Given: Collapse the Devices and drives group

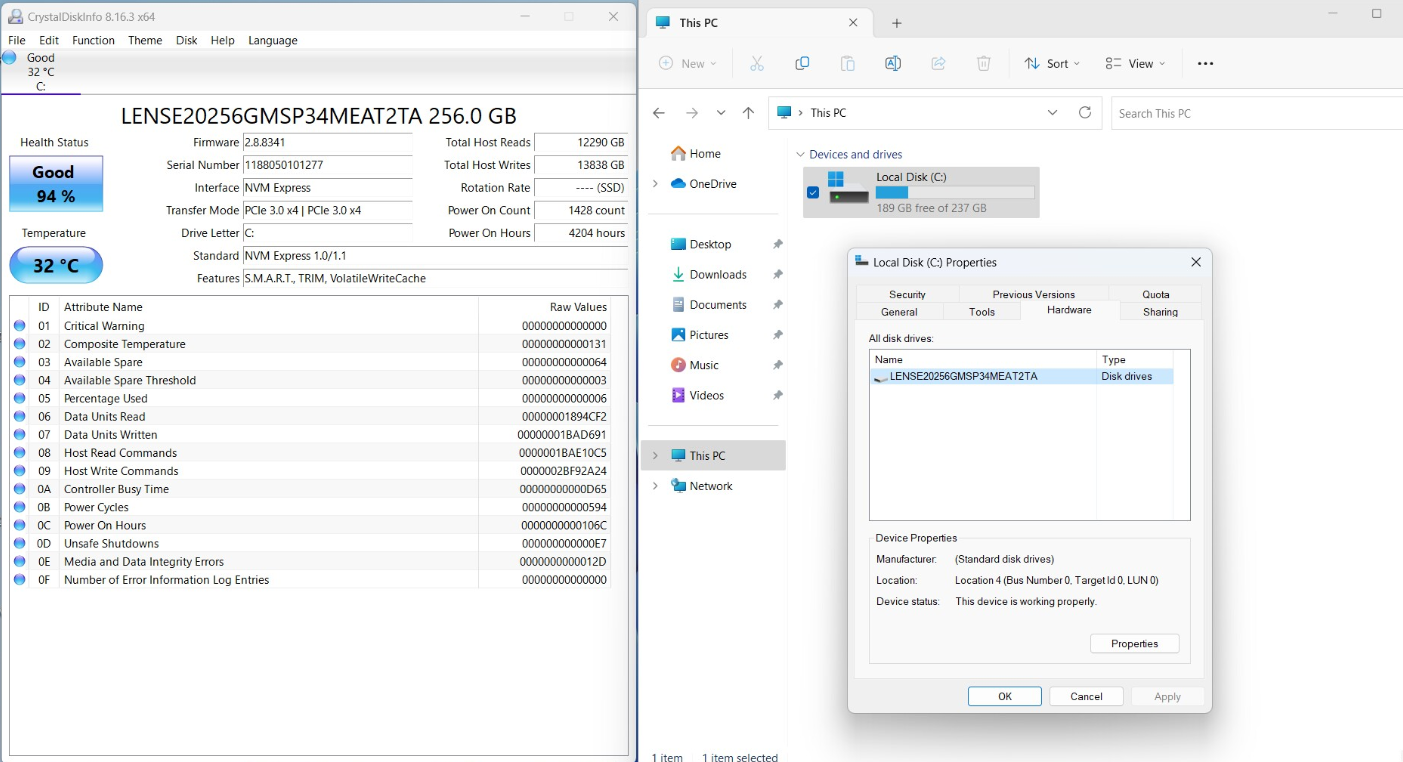Looking at the screenshot, I should click(x=801, y=154).
